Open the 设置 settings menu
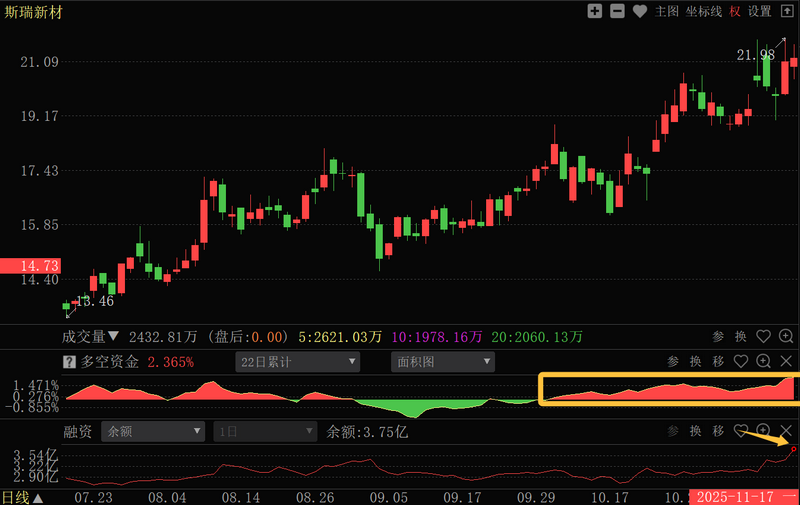The height and width of the screenshot is (505, 800). click(760, 11)
